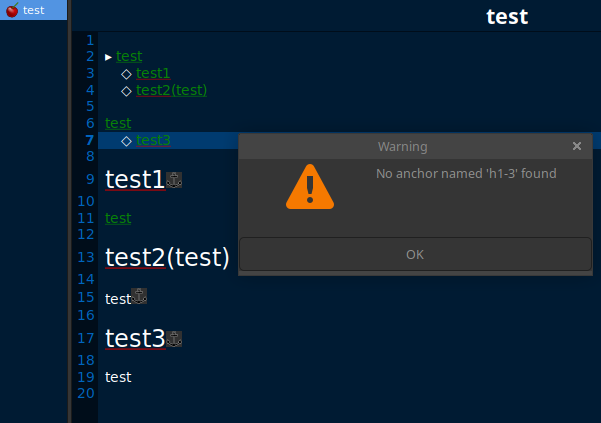This screenshot has width=601, height=423.
Task: Click the top-level test link on line 2
Action: [129, 57]
